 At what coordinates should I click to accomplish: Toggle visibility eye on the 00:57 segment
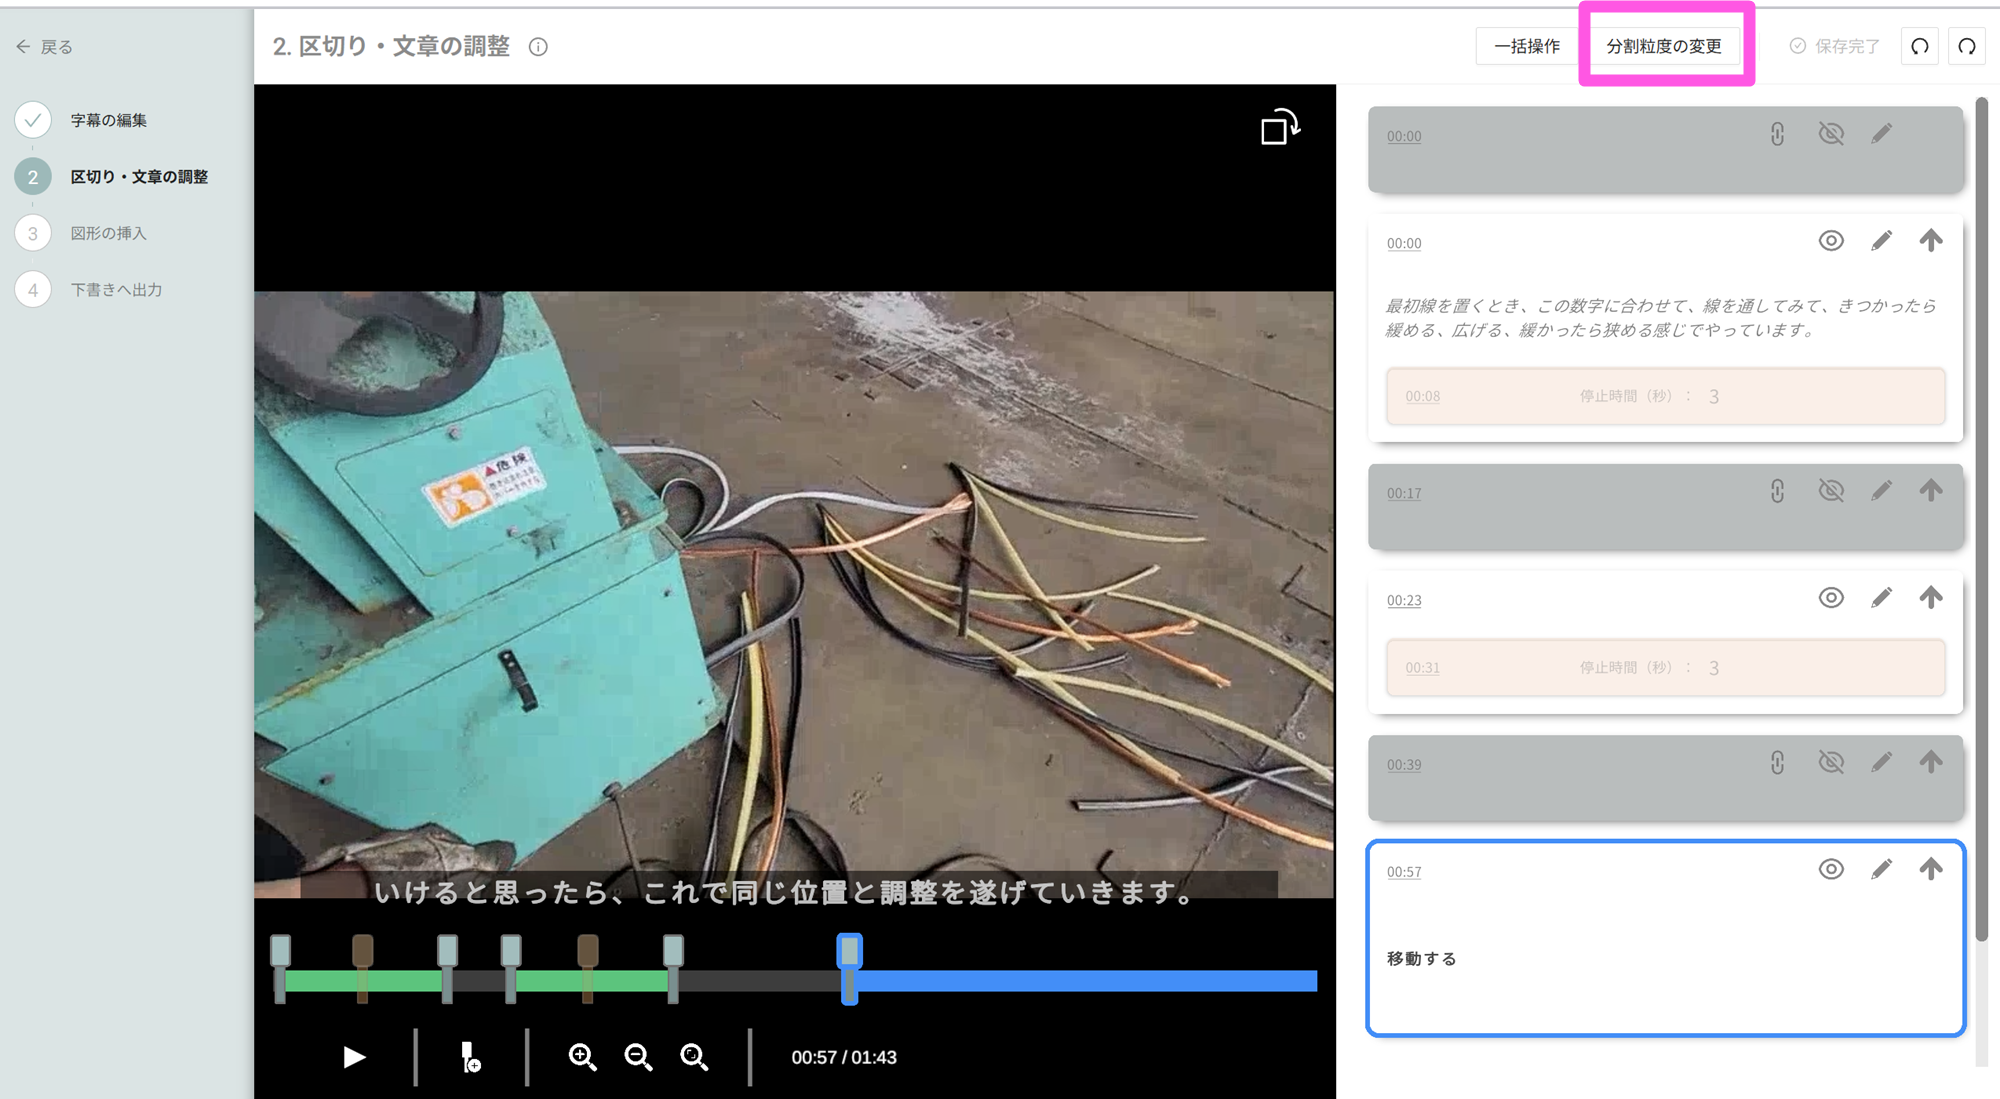pyautogui.click(x=1831, y=869)
